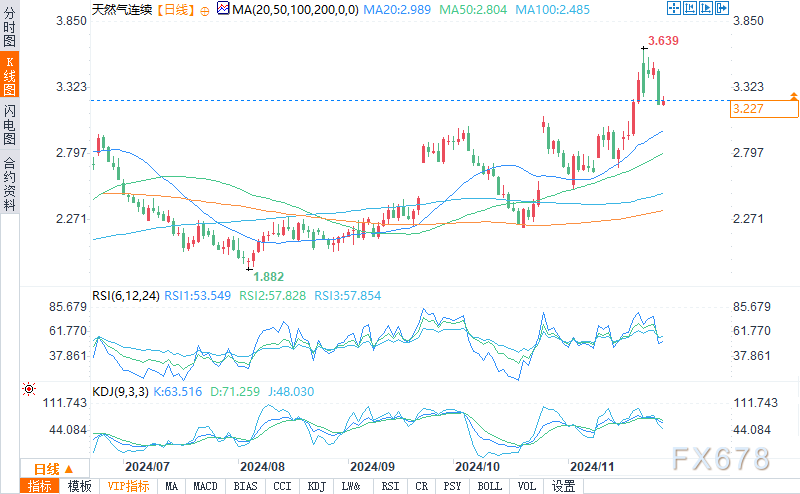
Task: Open the 合约资料 side tab
Action: click(x=9, y=184)
